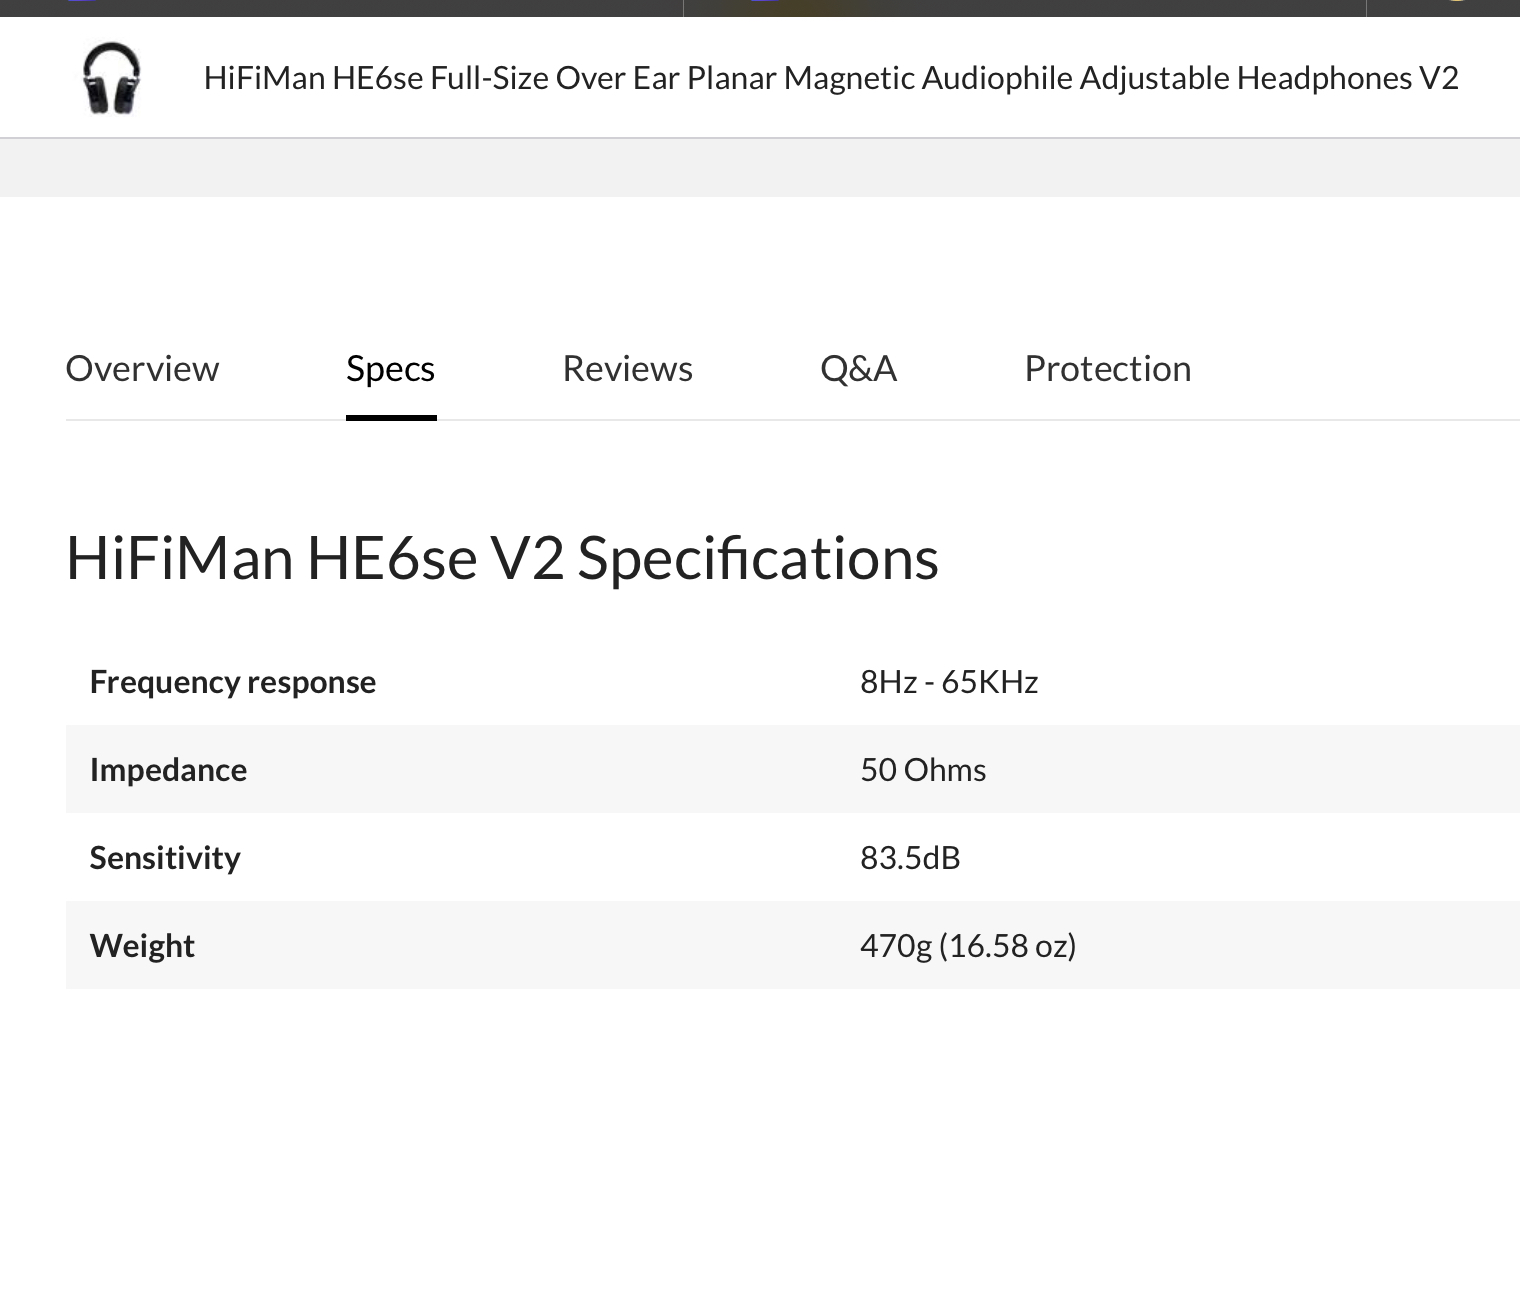This screenshot has height=1307, width=1520.
Task: Select the Frequency response row label
Action: pyautogui.click(x=233, y=681)
